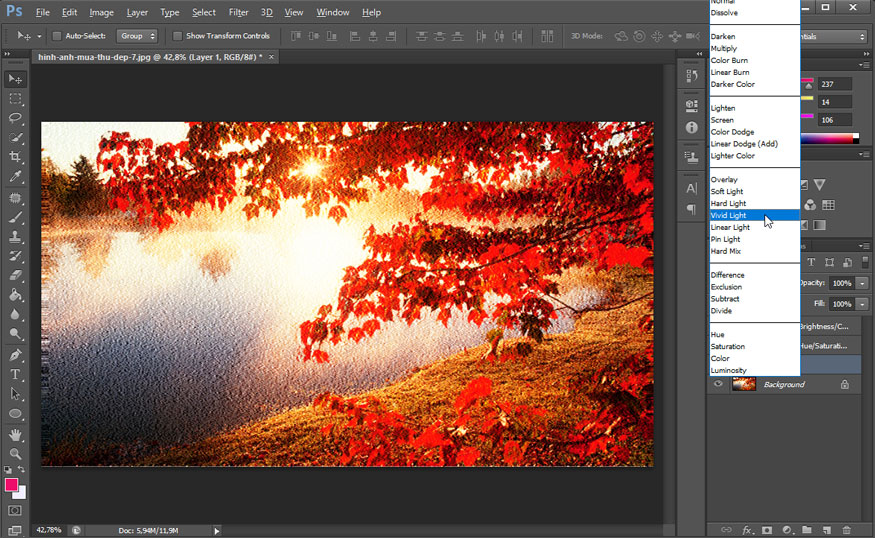The width and height of the screenshot is (875, 538).
Task: Open the status bar info arrow
Action: click(217, 531)
